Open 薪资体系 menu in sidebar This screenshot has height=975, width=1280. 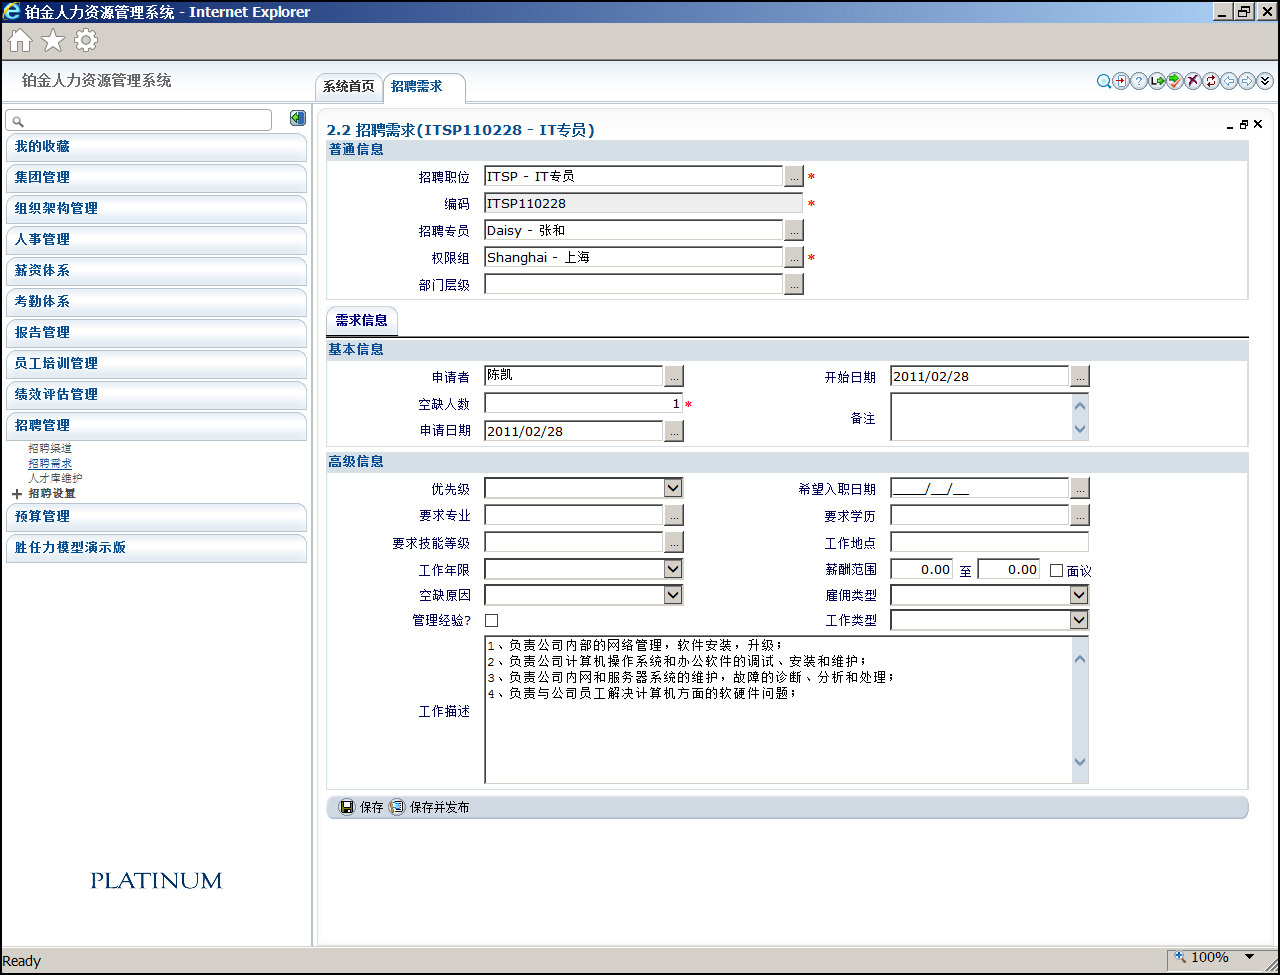point(155,271)
